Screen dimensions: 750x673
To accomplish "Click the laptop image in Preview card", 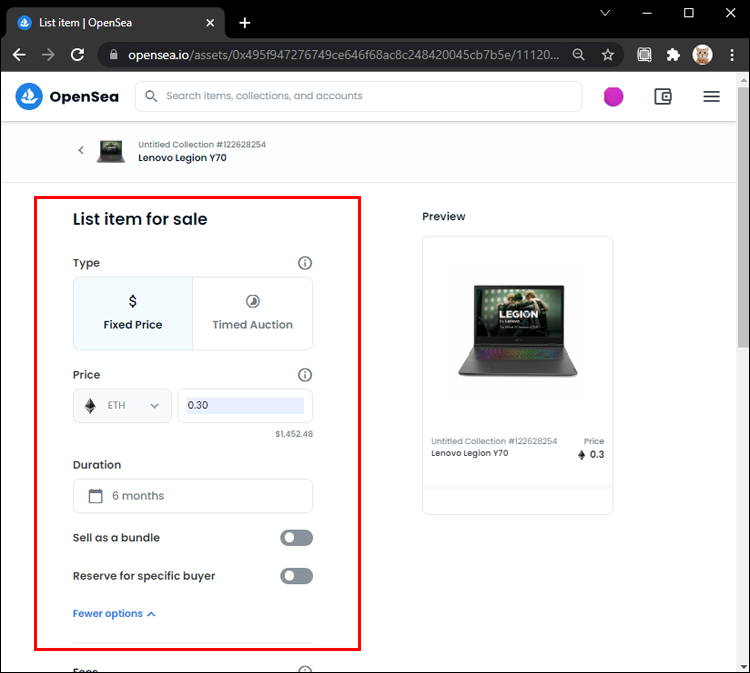I will [518, 331].
